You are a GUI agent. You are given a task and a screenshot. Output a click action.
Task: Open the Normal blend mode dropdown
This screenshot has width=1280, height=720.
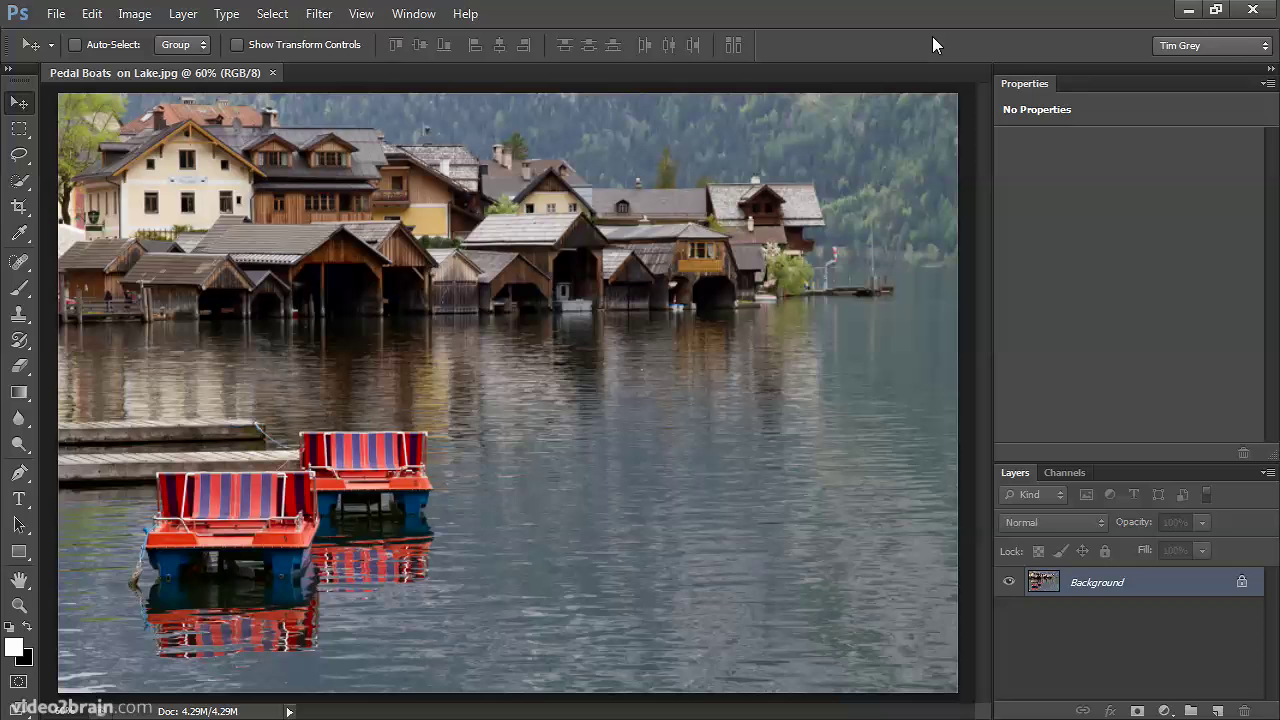point(1053,522)
